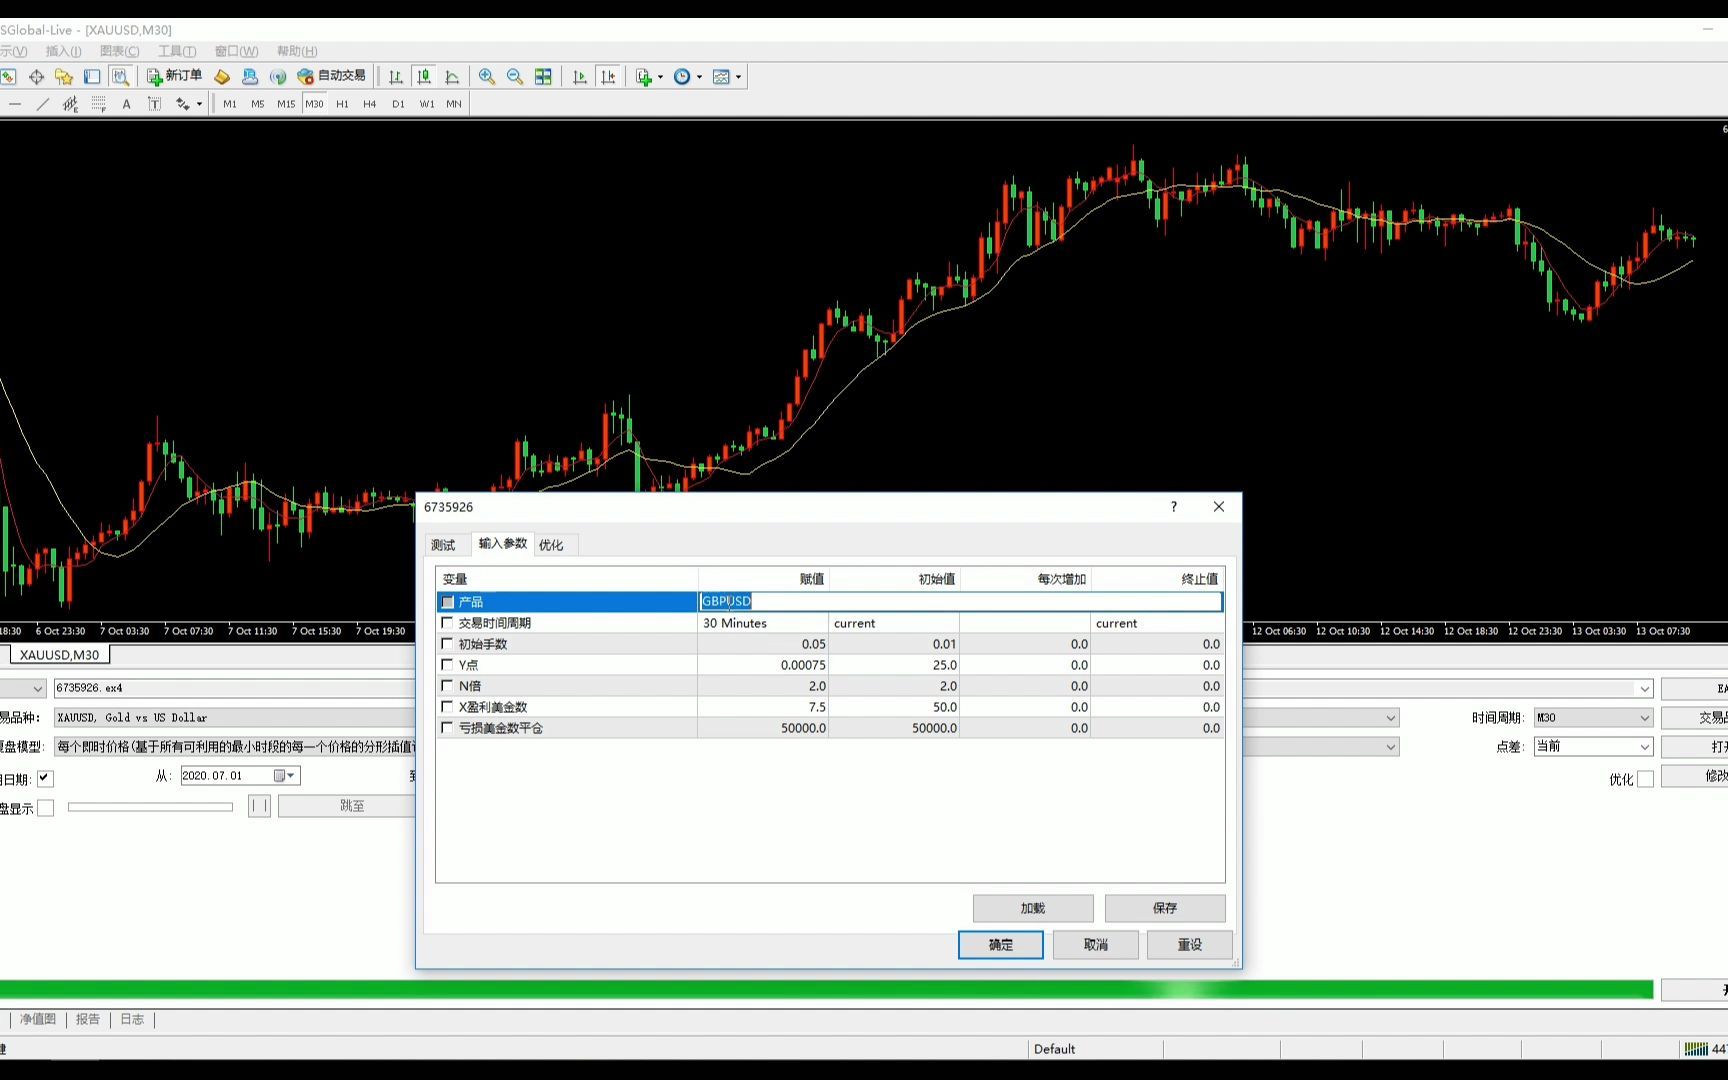
Task: Toggle chart auto scroll icon
Action: [x=580, y=77]
